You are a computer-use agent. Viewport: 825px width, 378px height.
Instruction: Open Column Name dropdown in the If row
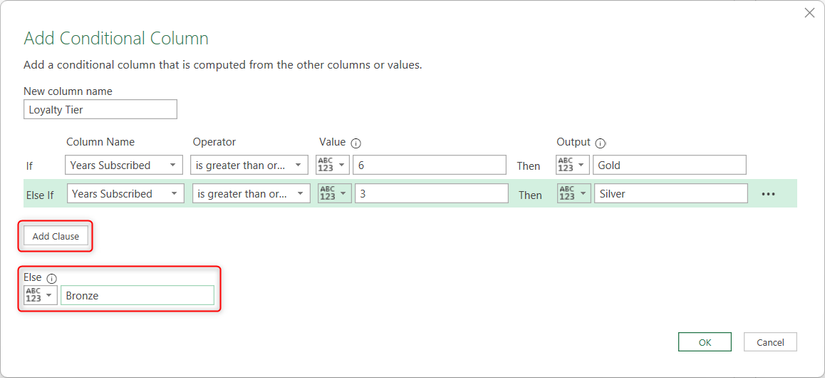[124, 165]
